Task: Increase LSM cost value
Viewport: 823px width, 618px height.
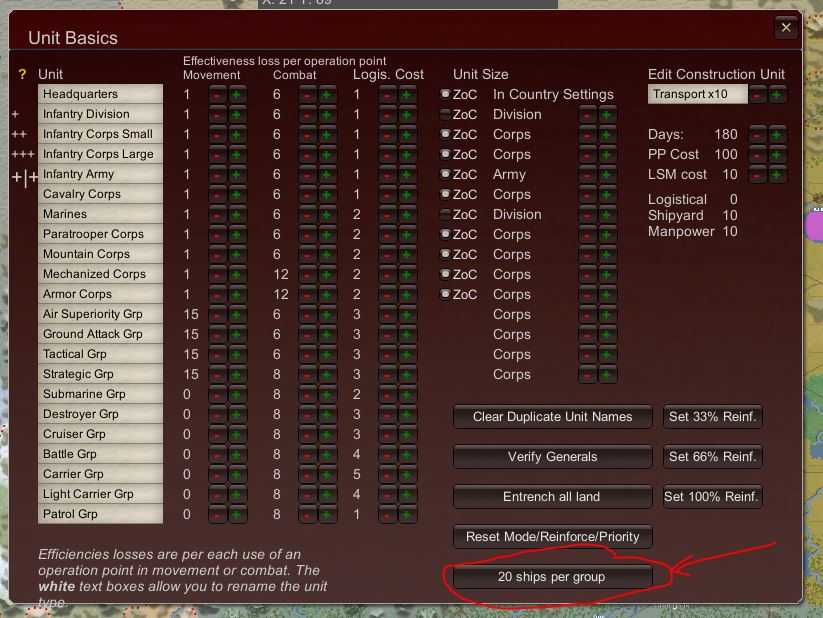Action: pyautogui.click(x=776, y=175)
